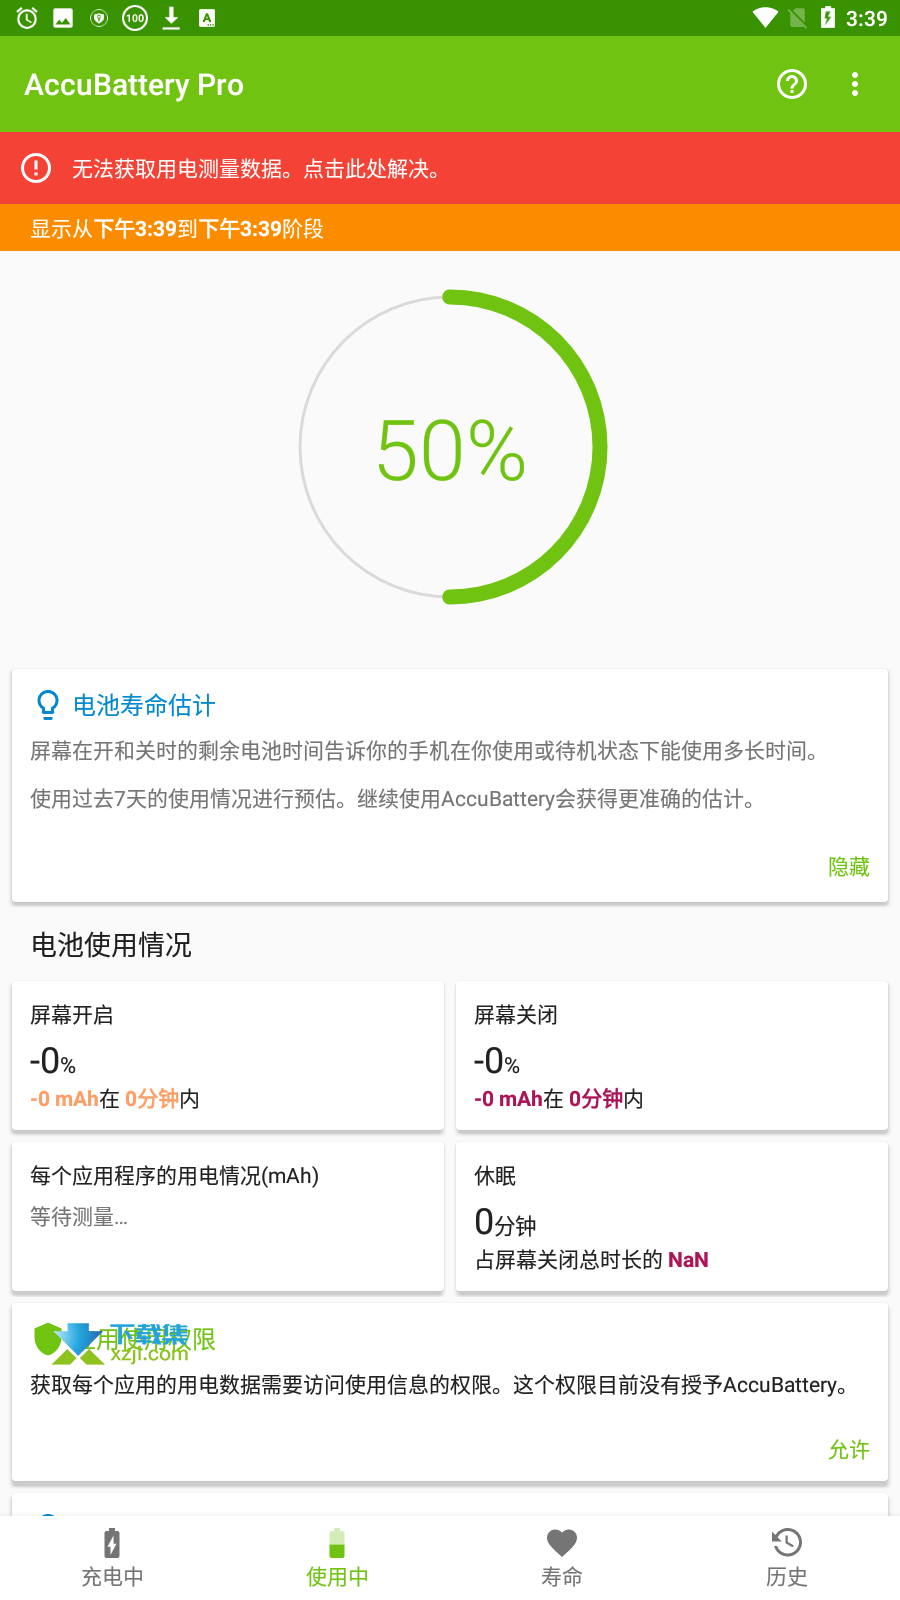This screenshot has height=1600, width=900.
Task: Click 允许 to grant usage access
Action: [x=849, y=1450]
